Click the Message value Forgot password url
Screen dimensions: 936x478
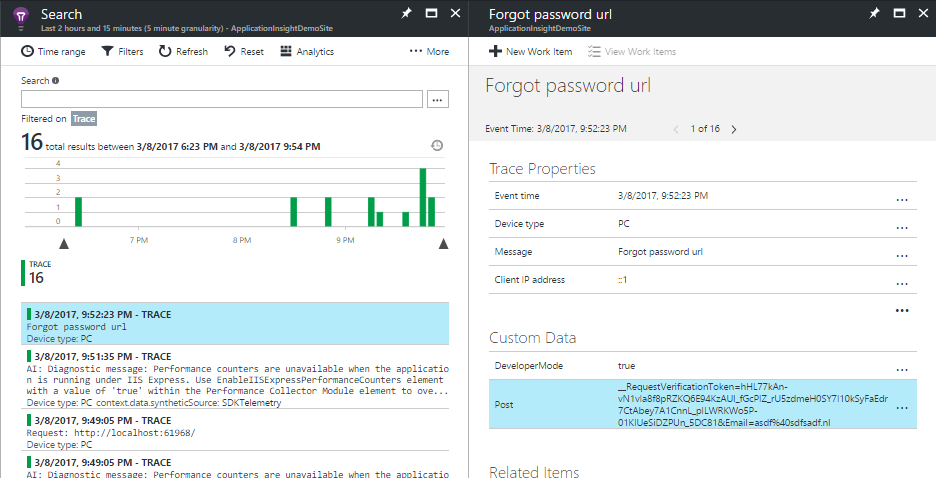[x=660, y=252]
